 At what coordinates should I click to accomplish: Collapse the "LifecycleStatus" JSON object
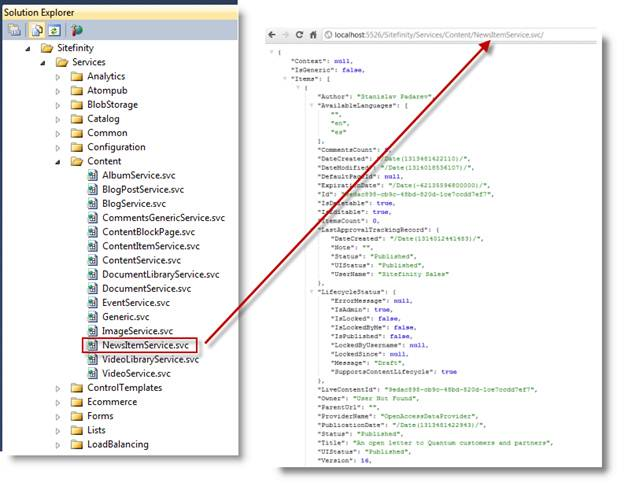311,292
